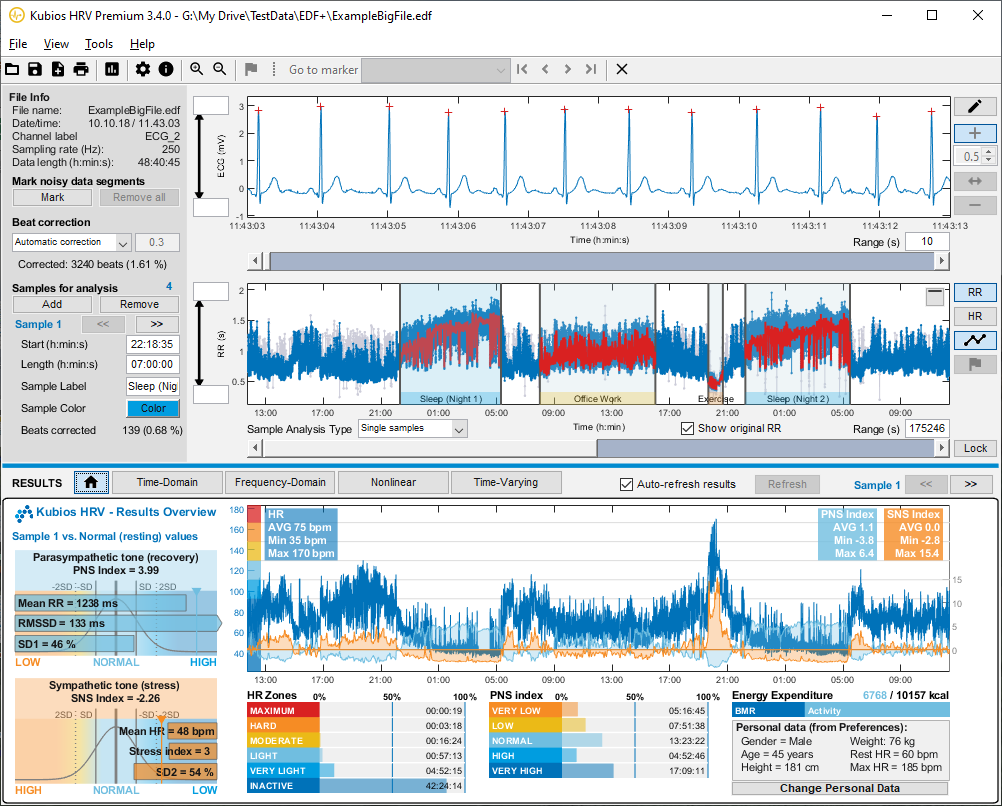Go to the next marker arrow
Viewport: 1002px width, 806px height.
(x=567, y=69)
